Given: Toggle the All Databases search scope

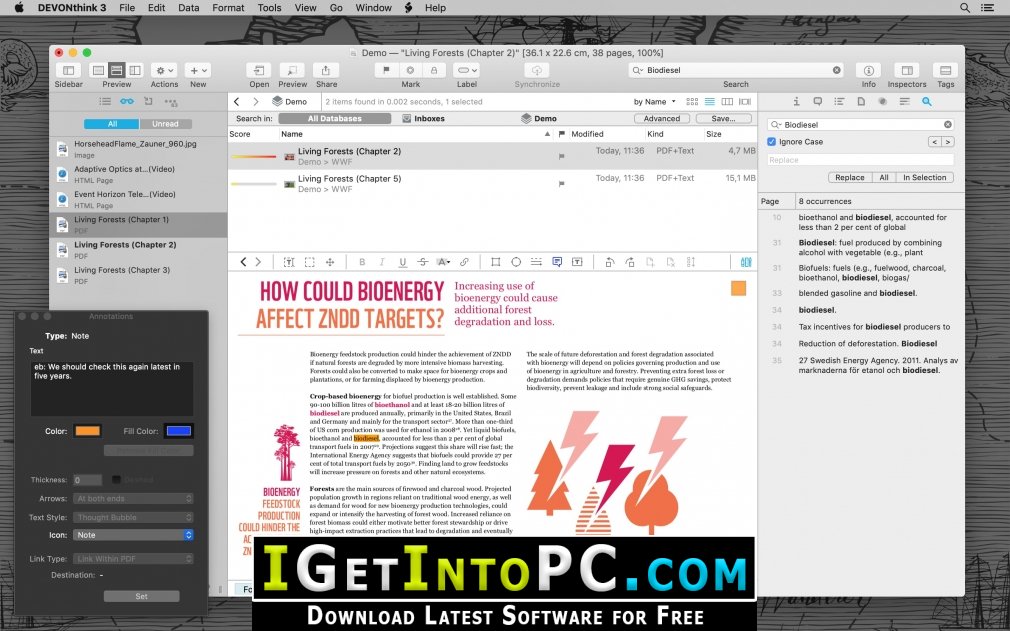Looking at the screenshot, I should [x=334, y=118].
